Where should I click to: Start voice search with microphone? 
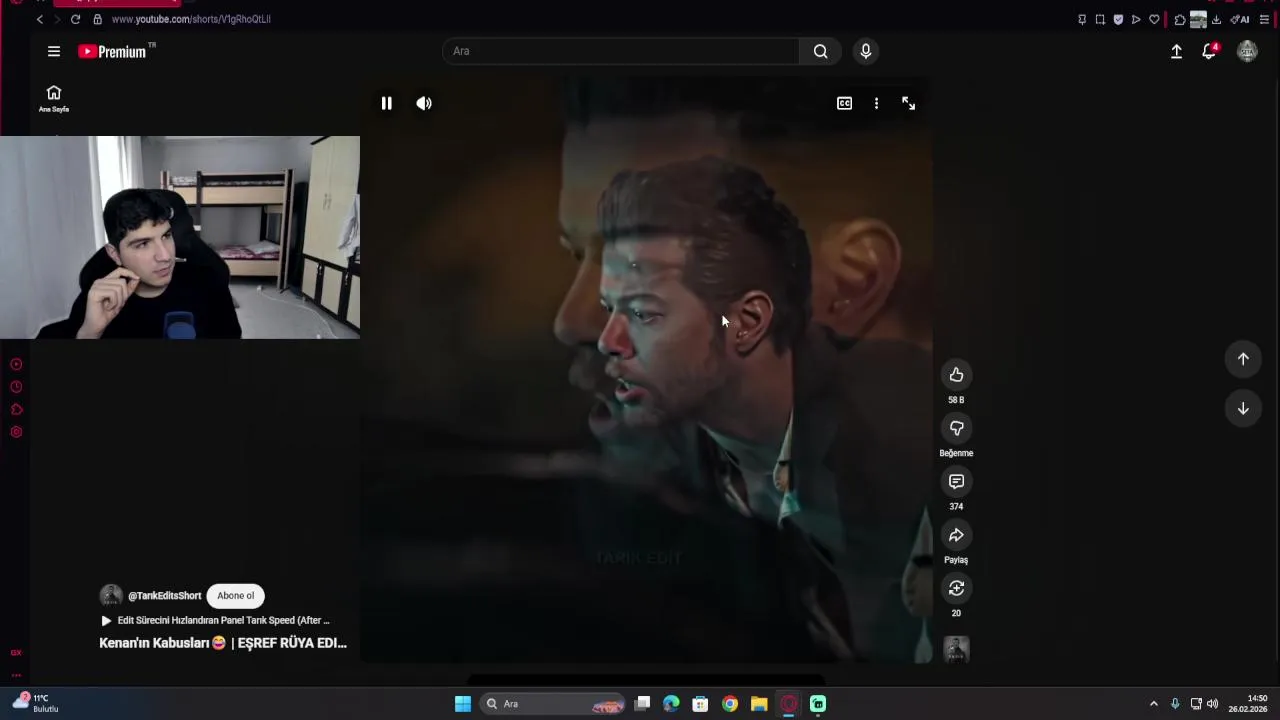(x=866, y=51)
